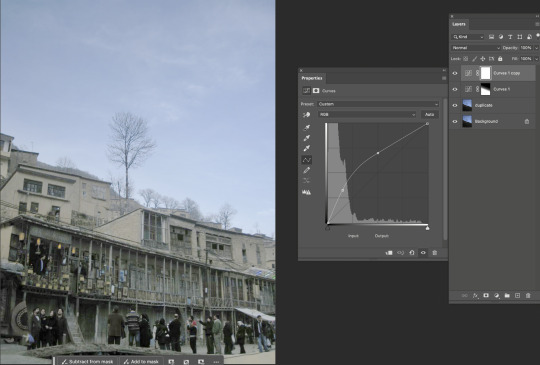Reset Curves to adjustment defaults icon
The image size is (540, 365).
(x=412, y=253)
